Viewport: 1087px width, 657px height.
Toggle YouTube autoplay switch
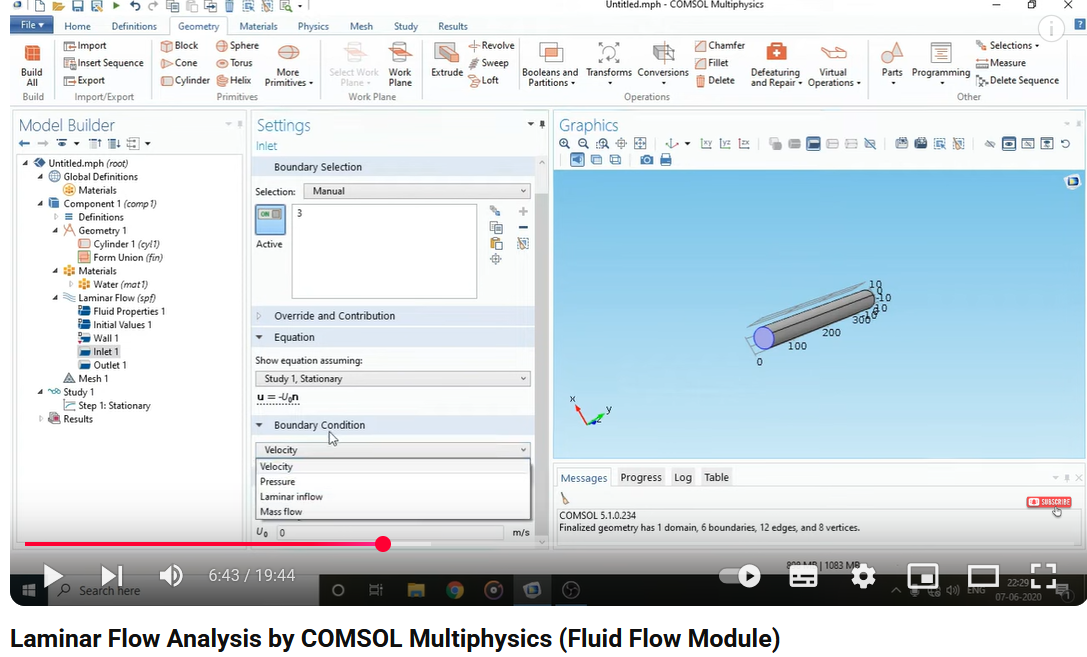[x=740, y=575]
